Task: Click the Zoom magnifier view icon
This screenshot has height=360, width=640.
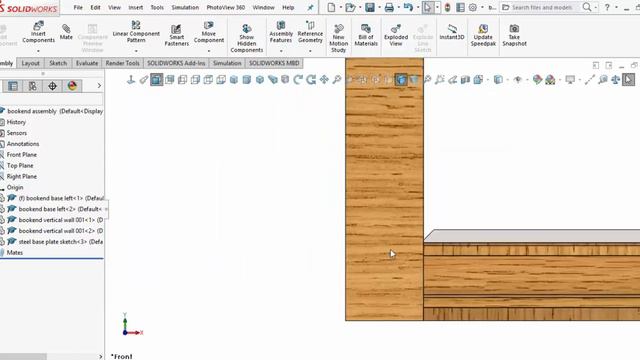Action: point(337,79)
